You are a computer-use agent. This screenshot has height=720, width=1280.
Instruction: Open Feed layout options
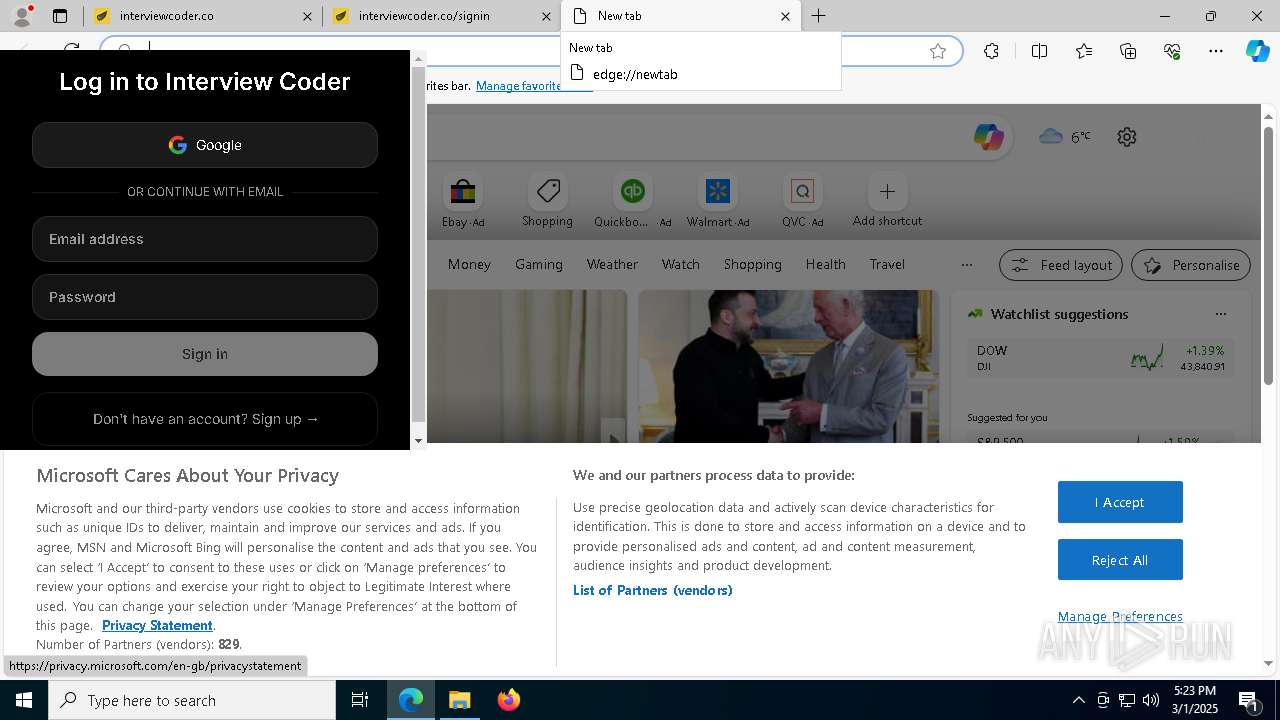coord(1062,265)
